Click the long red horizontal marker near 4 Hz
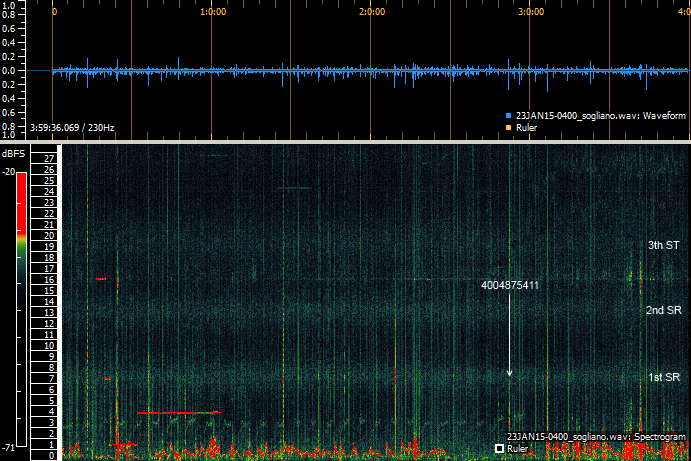Image resolution: width=691 pixels, height=461 pixels. pos(178,412)
